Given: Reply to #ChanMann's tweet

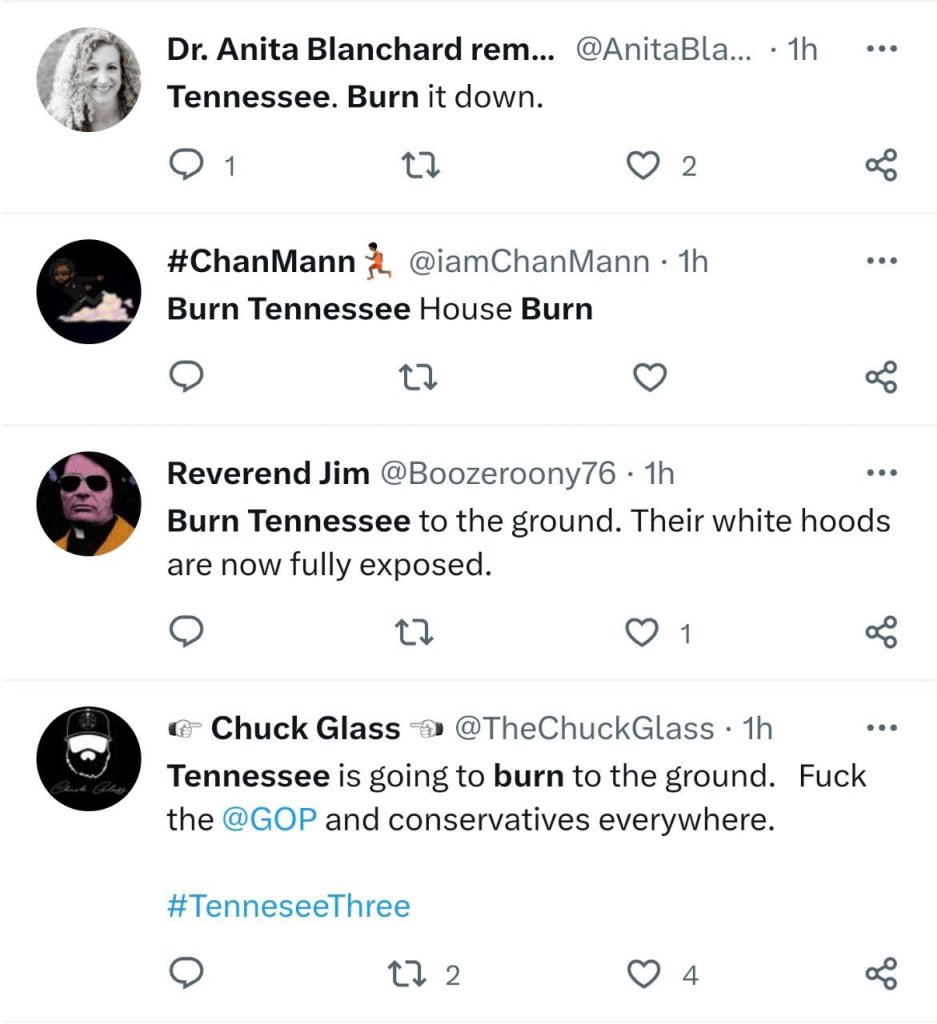Looking at the screenshot, I should (187, 377).
